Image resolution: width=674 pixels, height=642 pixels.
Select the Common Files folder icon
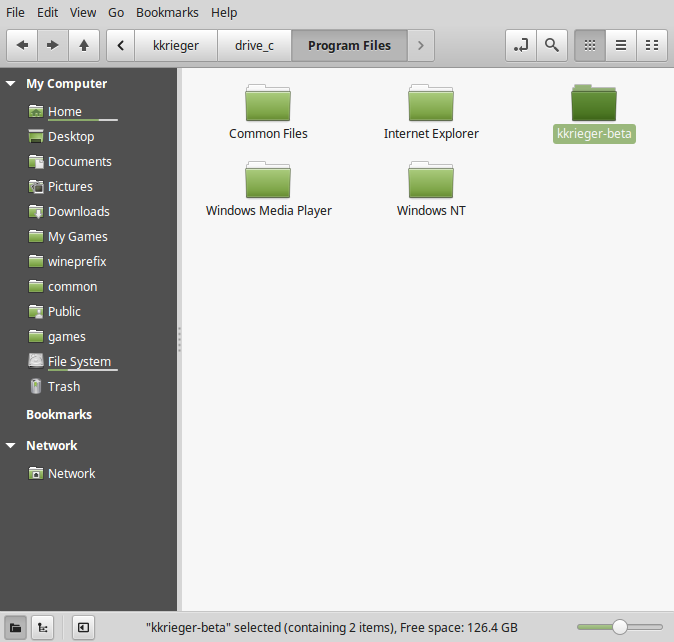point(268,103)
